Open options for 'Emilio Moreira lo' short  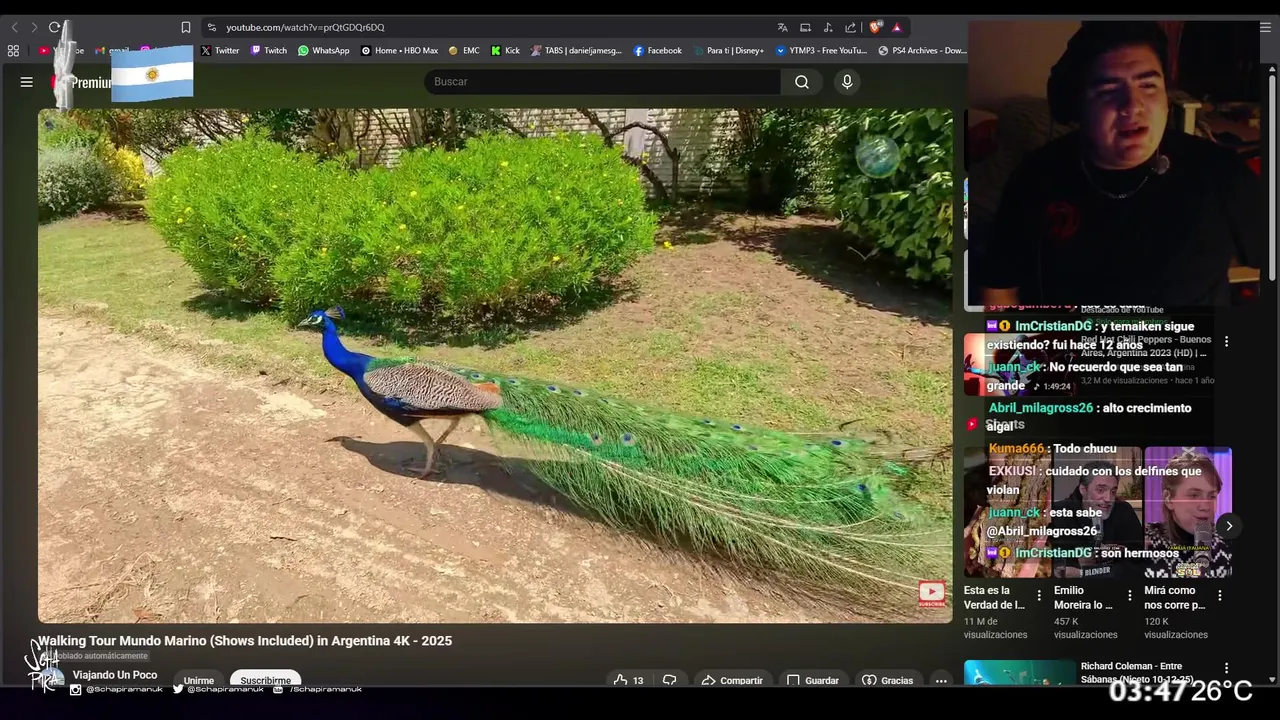point(1130,596)
